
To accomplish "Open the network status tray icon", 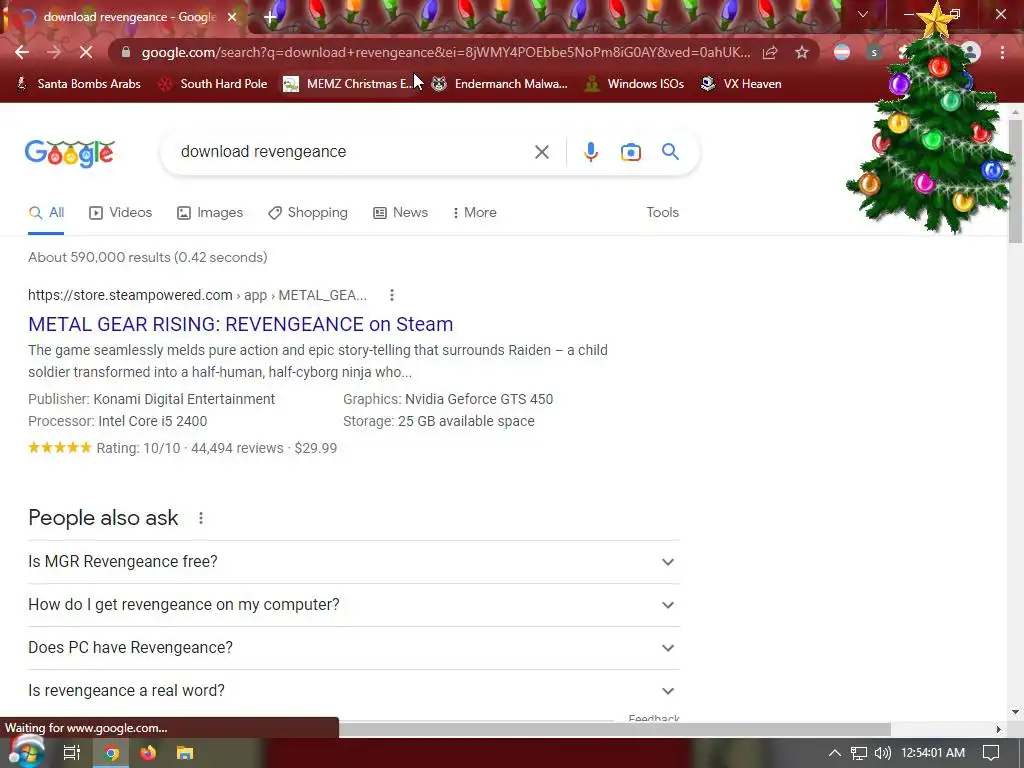I will coord(859,753).
